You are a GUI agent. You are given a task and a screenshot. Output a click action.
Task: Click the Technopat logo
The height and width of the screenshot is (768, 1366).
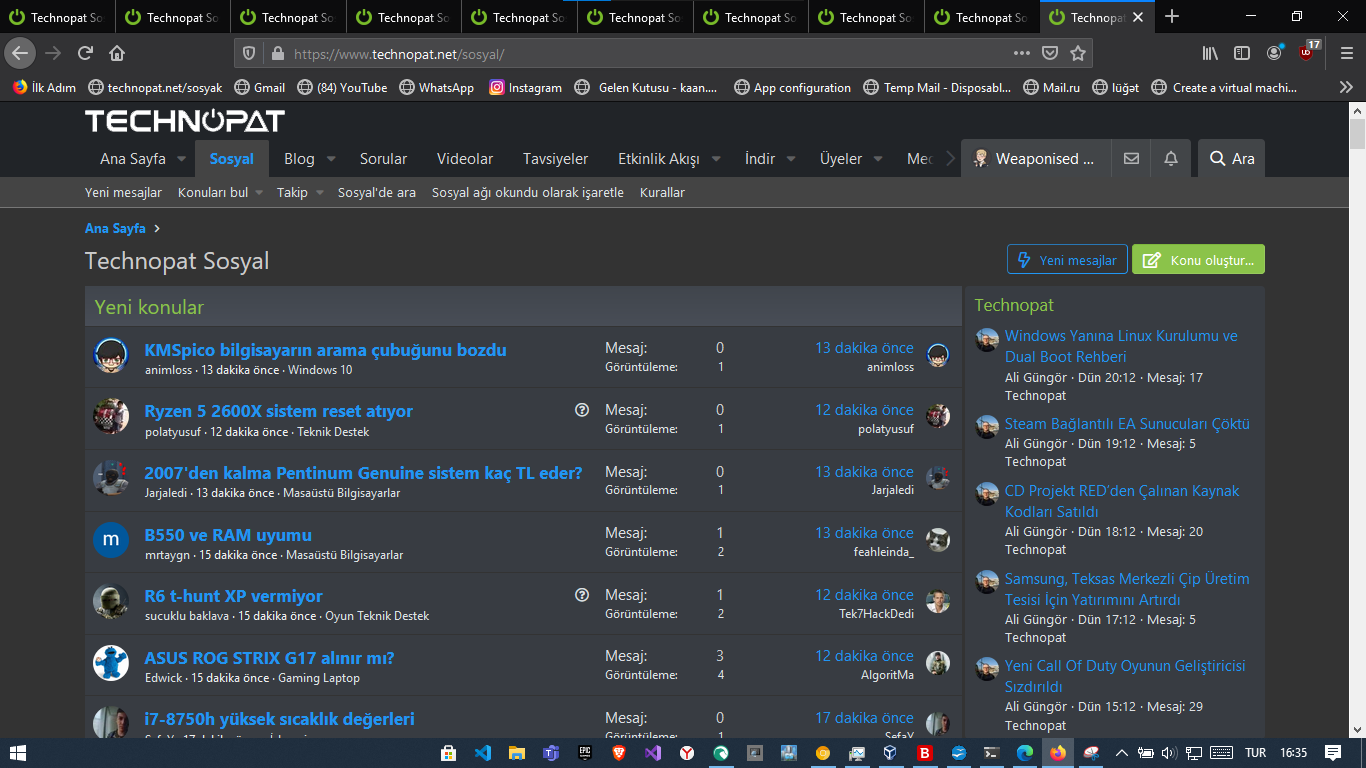pyautogui.click(x=185, y=121)
